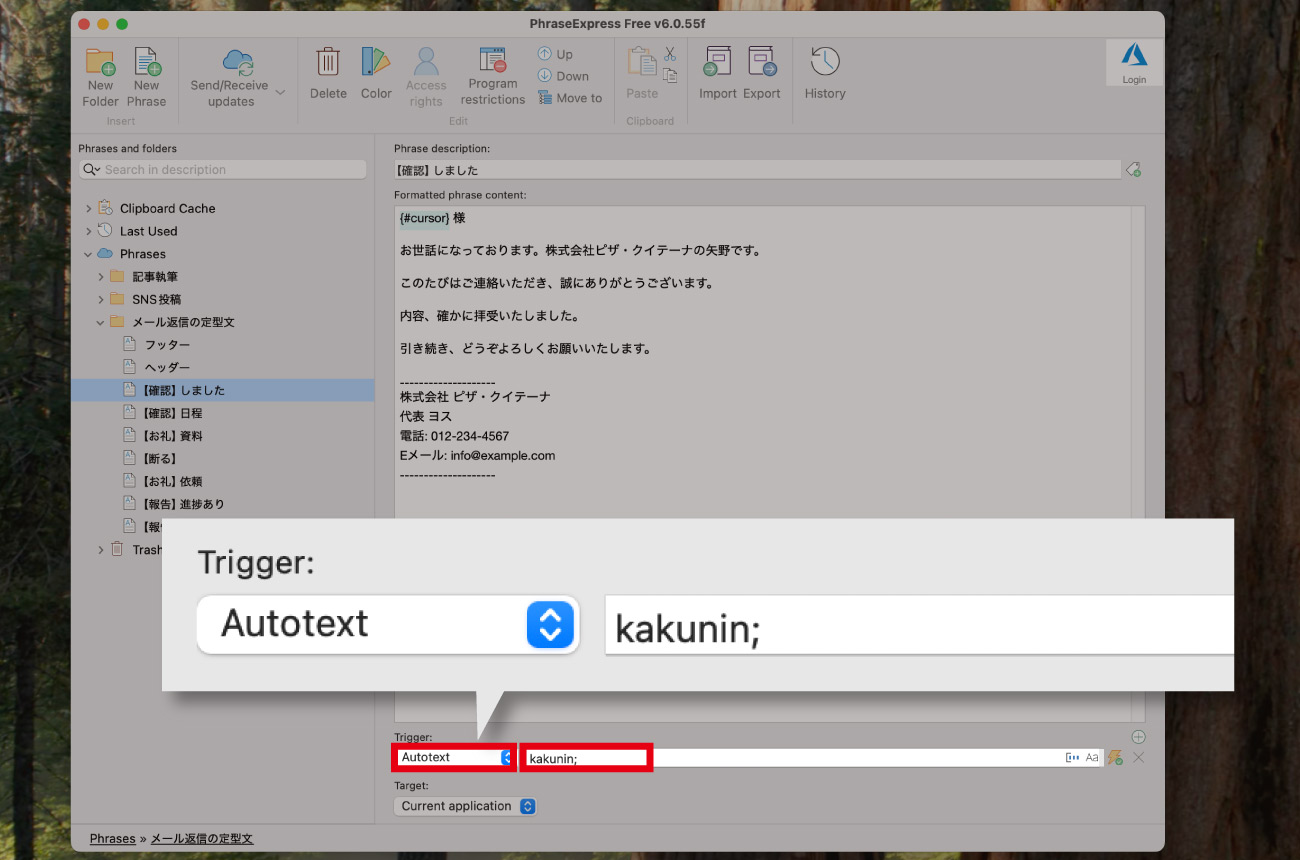1300x860 pixels.
Task: Select the フッター phrase
Action: pos(167,345)
